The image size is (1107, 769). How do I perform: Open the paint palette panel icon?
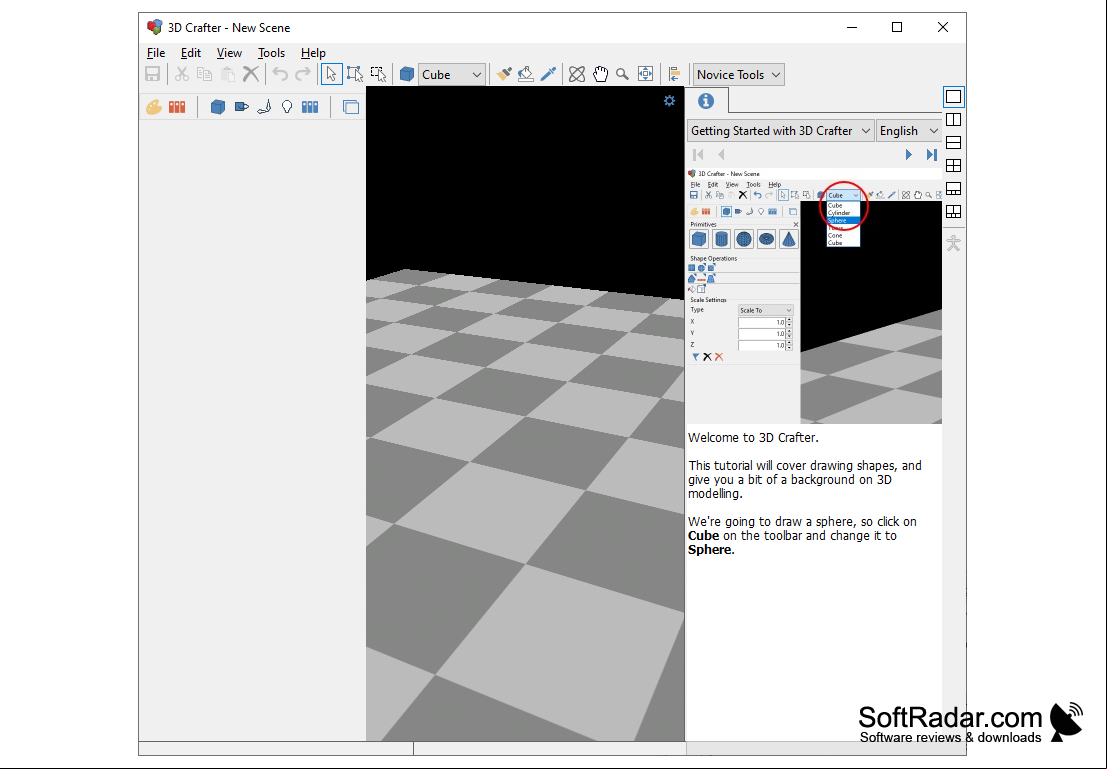tap(154, 107)
